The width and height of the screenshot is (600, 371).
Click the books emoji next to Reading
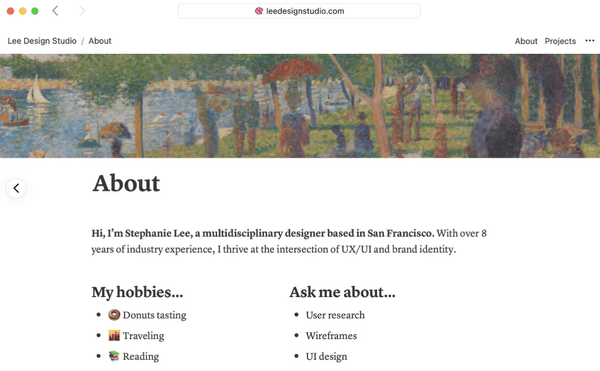(114, 356)
